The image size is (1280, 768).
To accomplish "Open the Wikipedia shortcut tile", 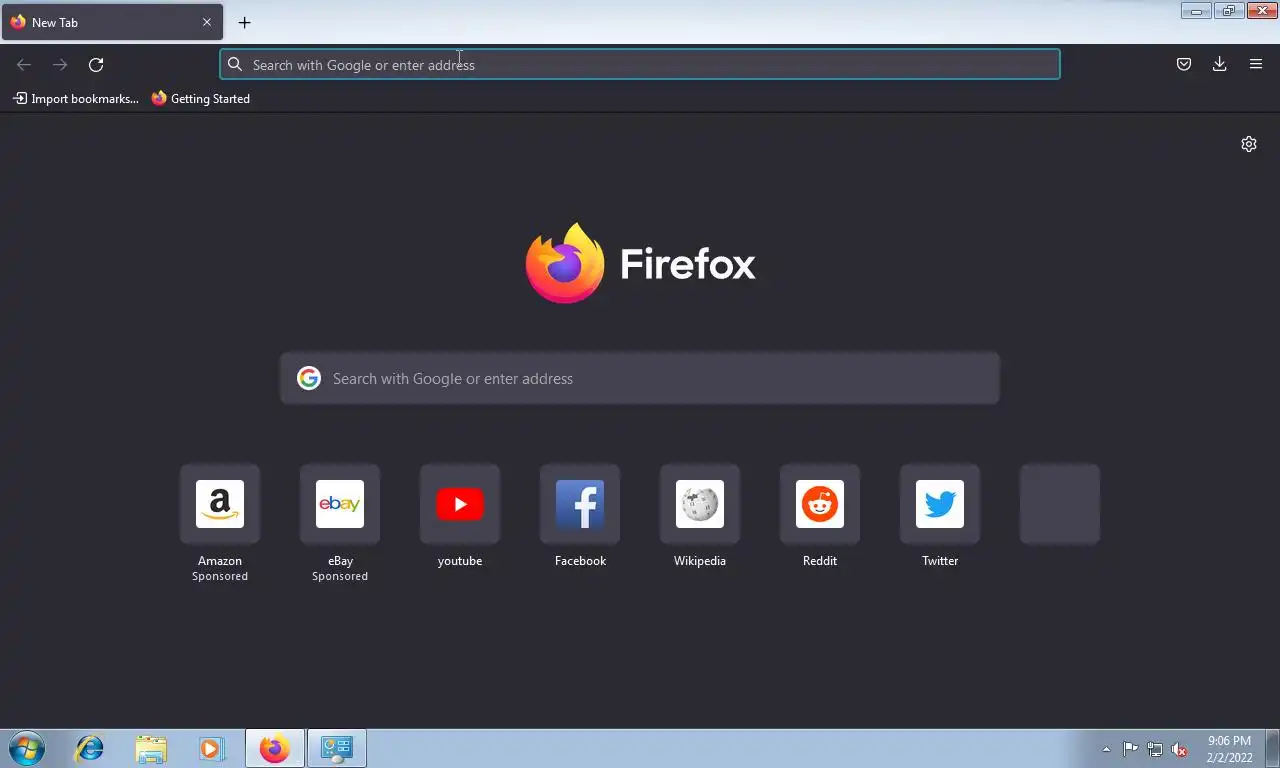I will [x=700, y=504].
